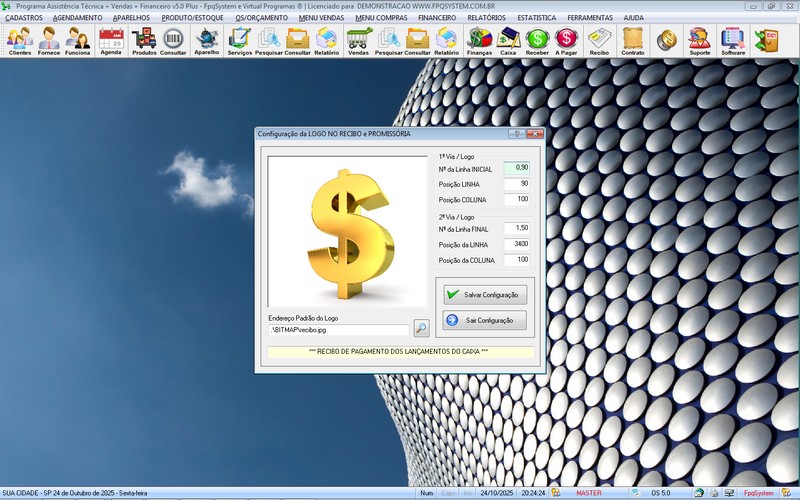Open the Agenda calendar icon

pyautogui.click(x=111, y=41)
